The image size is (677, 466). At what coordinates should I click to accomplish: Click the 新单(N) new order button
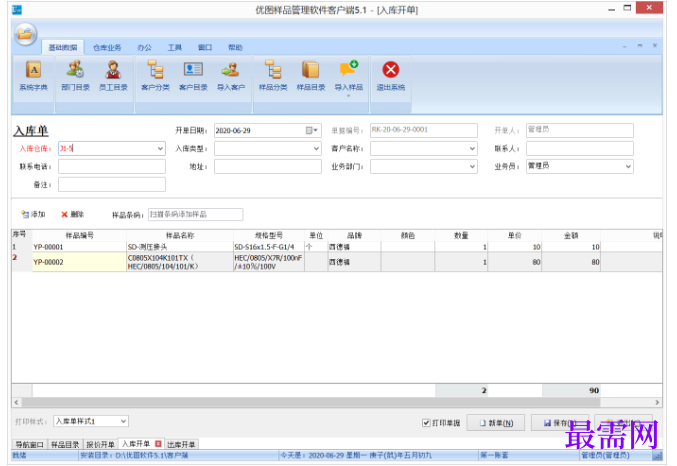coord(496,423)
